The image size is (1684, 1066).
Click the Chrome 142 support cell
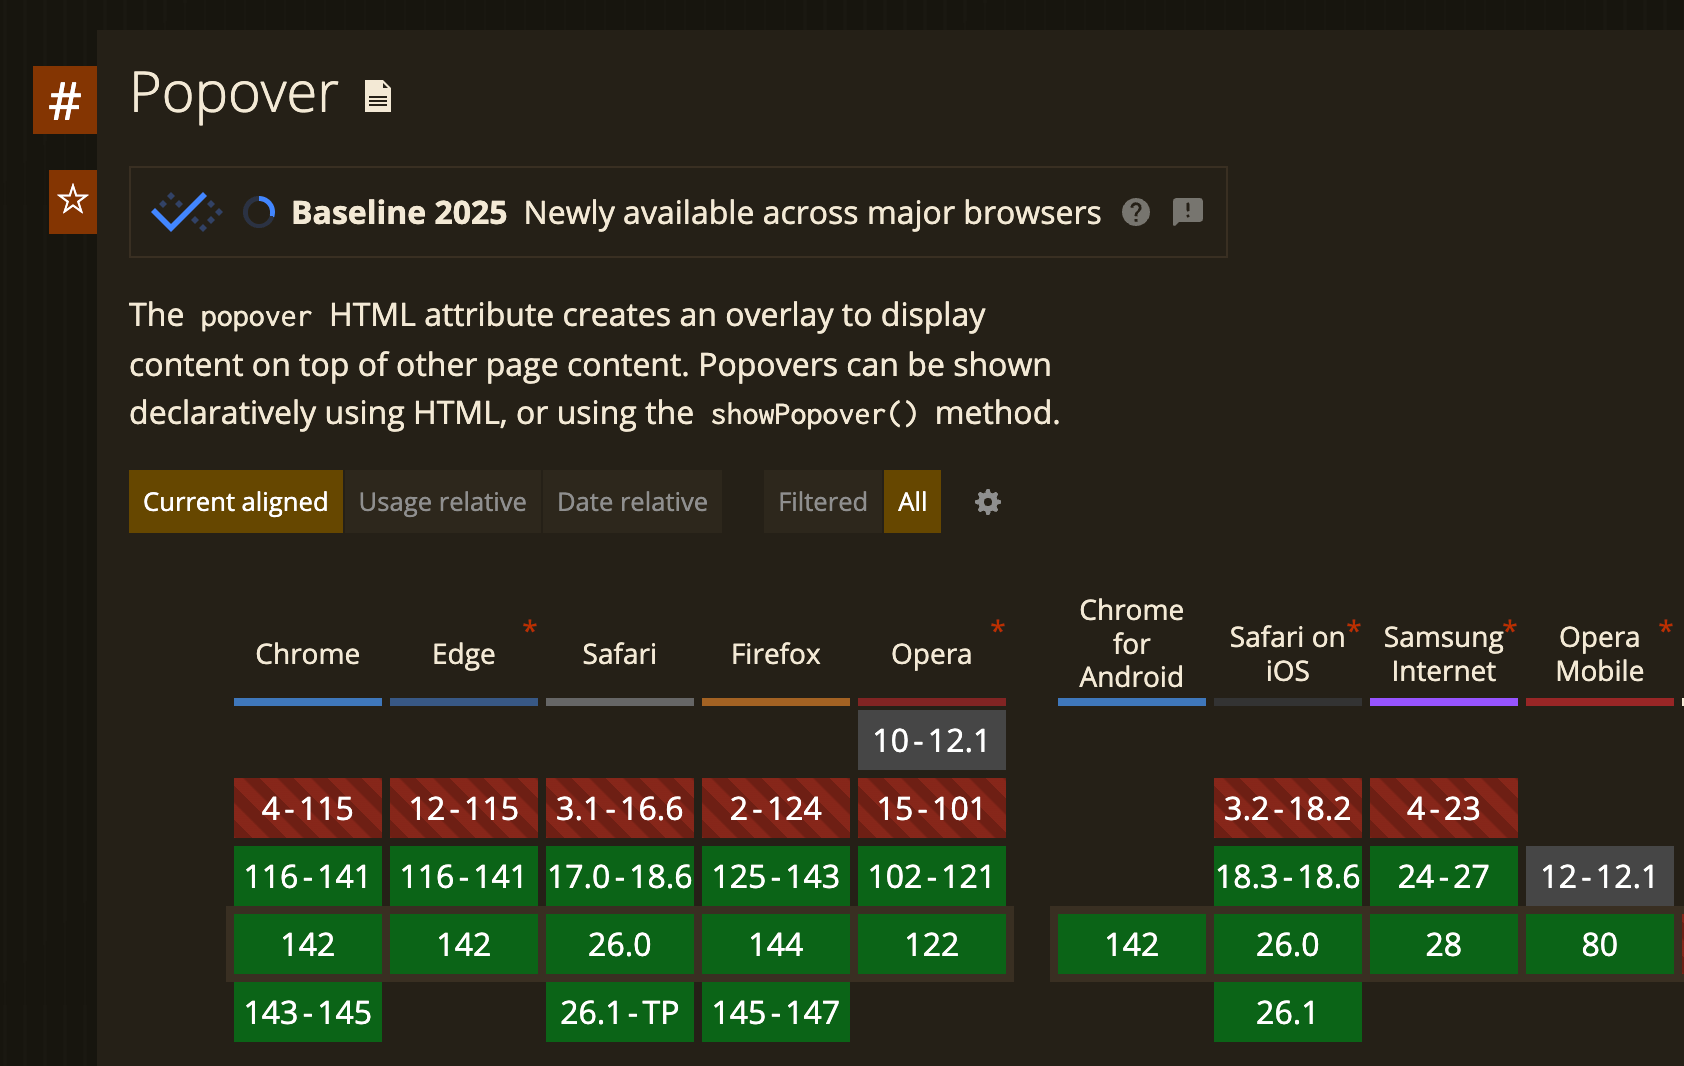[307, 943]
